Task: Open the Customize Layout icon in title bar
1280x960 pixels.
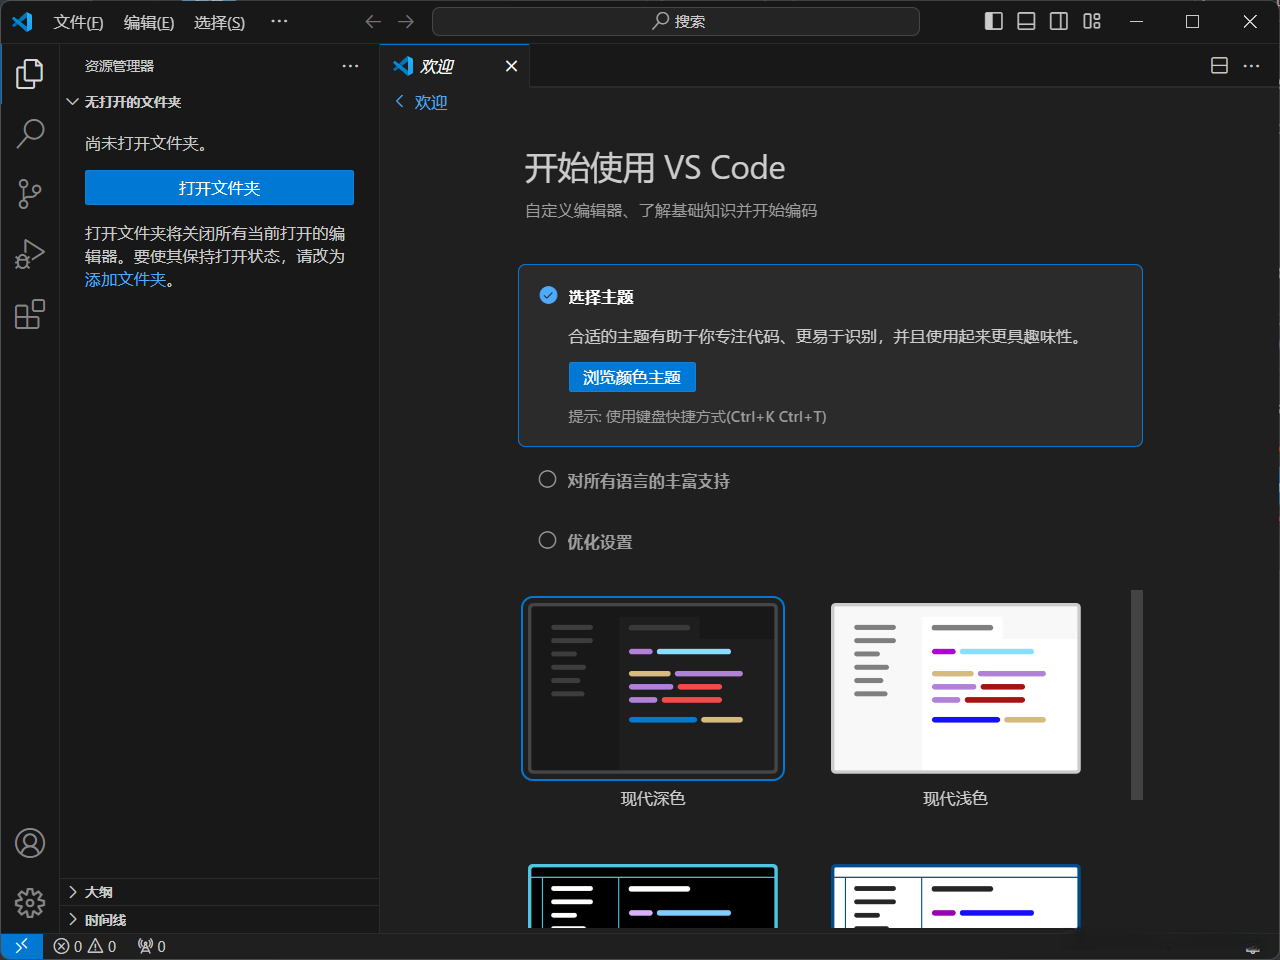Action: [1092, 21]
